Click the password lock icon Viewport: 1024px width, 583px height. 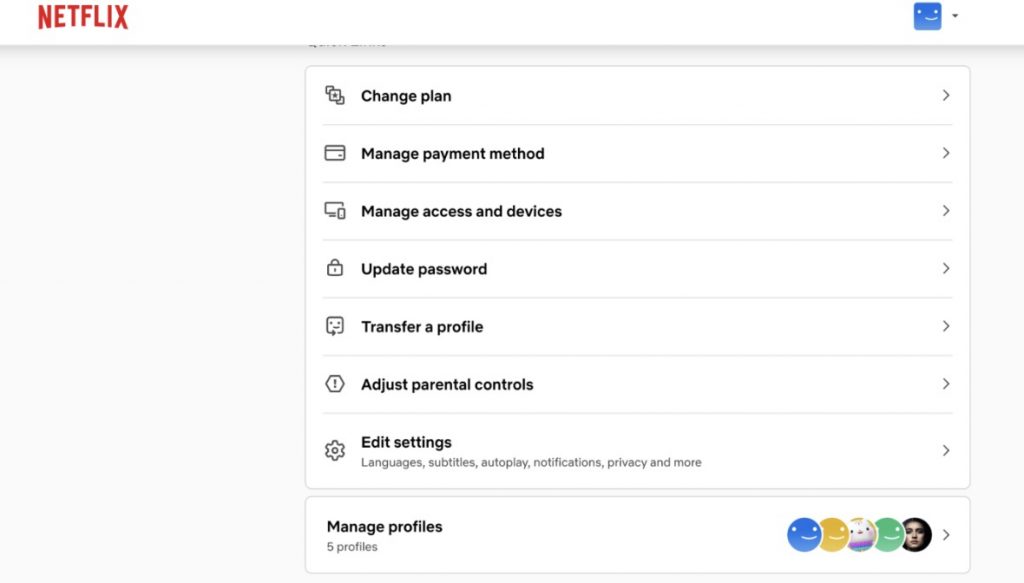click(335, 268)
